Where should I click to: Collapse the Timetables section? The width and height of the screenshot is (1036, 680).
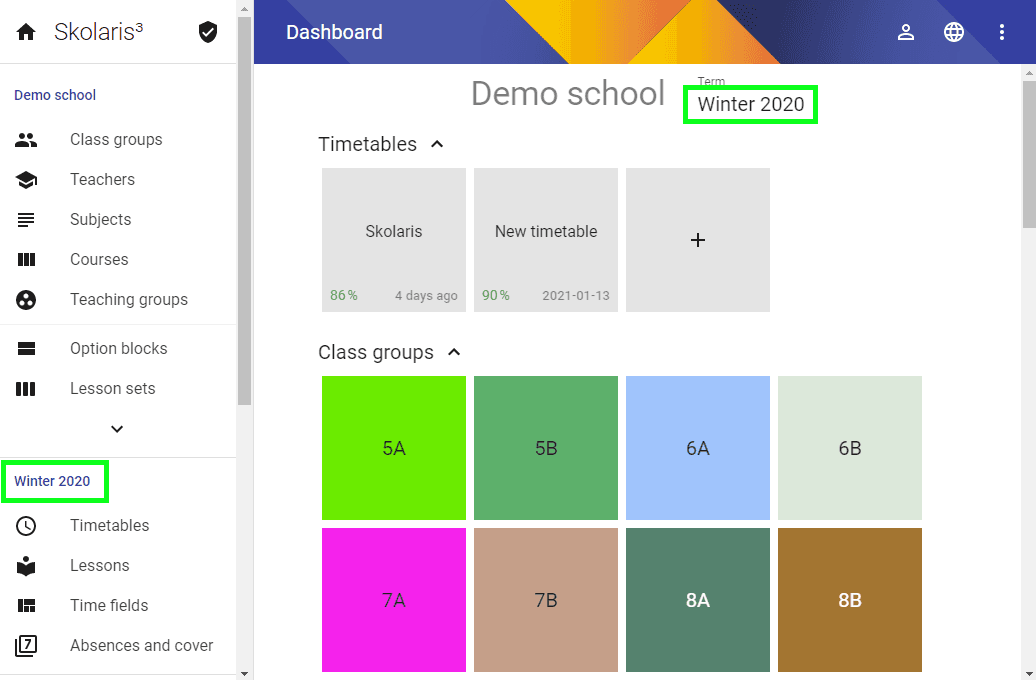(437, 144)
